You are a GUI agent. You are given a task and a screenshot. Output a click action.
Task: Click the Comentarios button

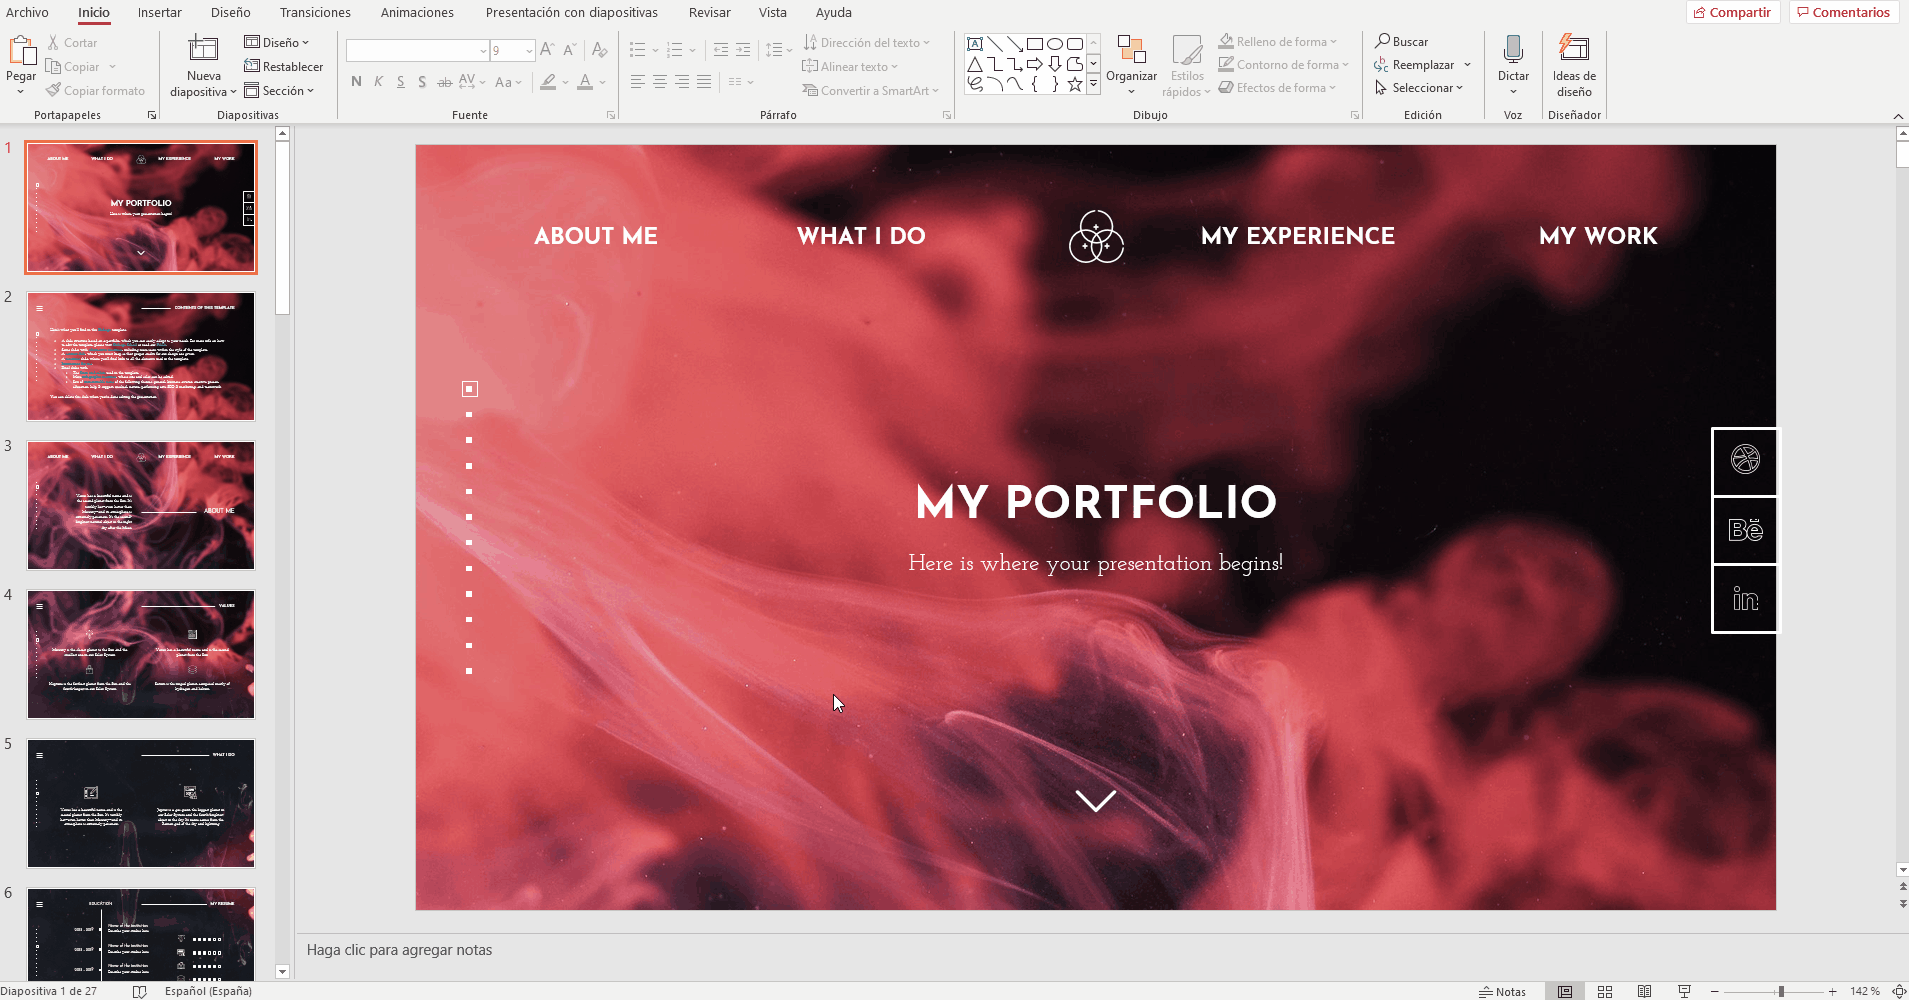coord(1843,12)
